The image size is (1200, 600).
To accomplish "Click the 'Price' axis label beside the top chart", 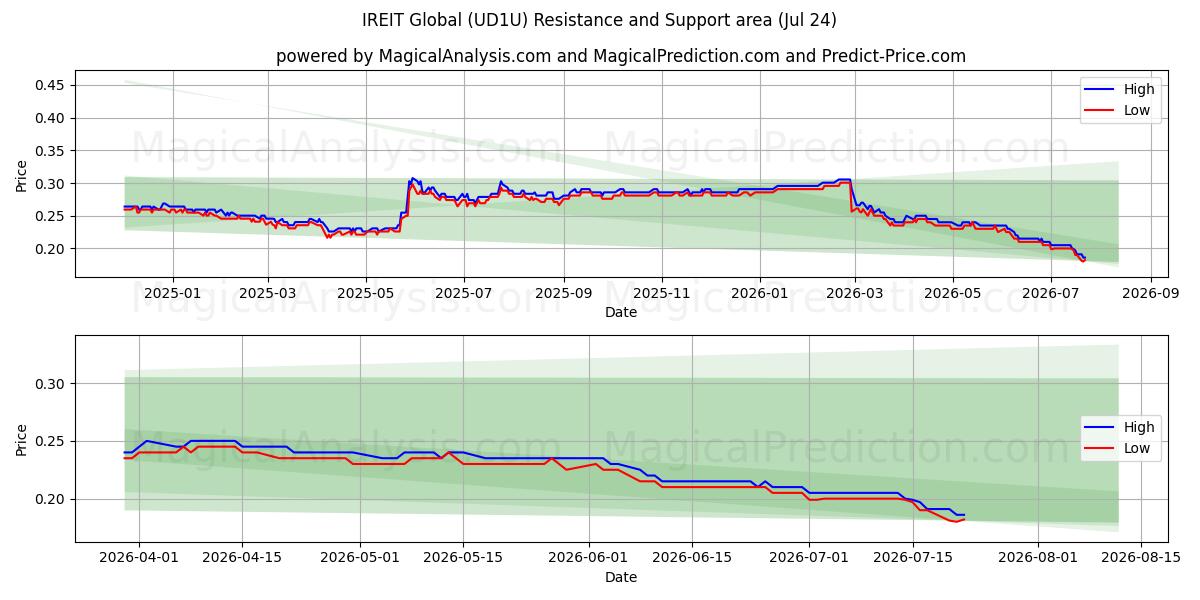I will [22, 176].
